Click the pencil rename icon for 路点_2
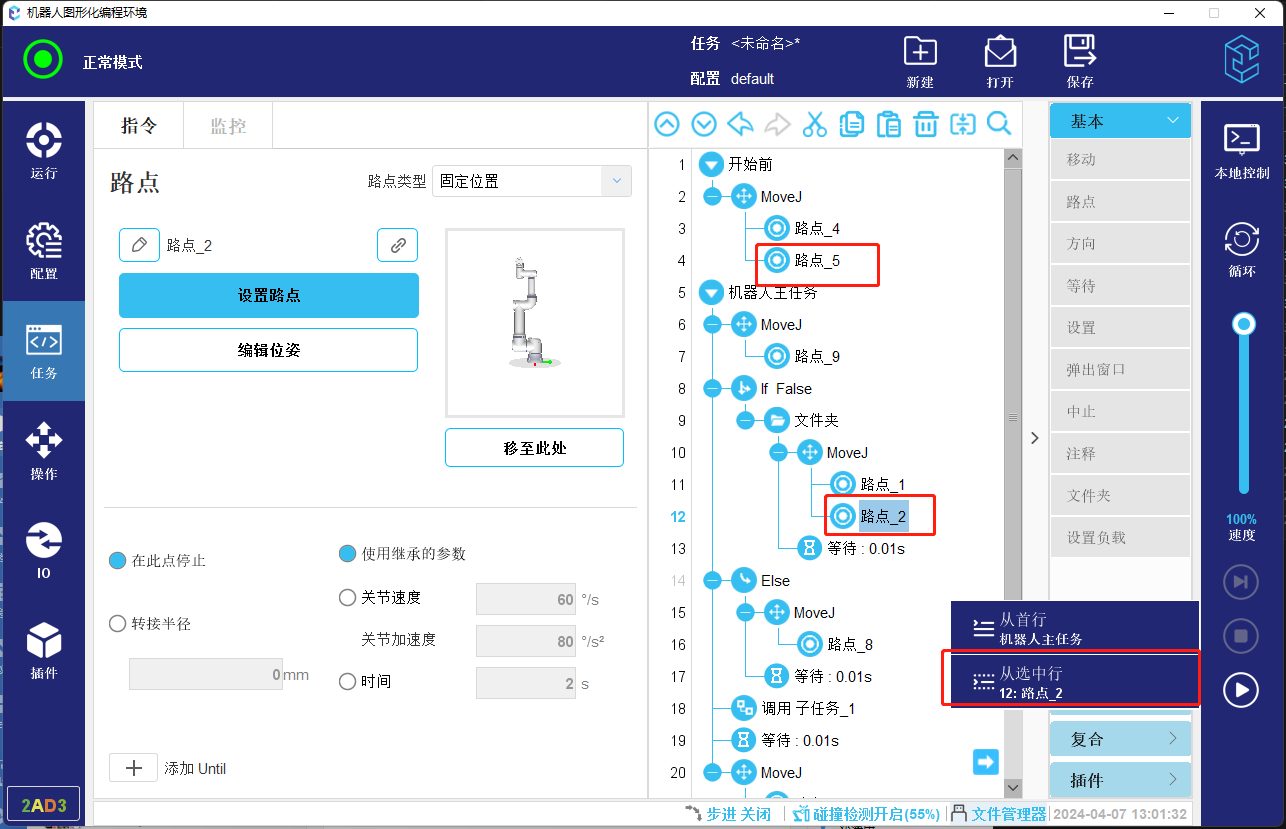The width and height of the screenshot is (1286, 829). tap(139, 245)
